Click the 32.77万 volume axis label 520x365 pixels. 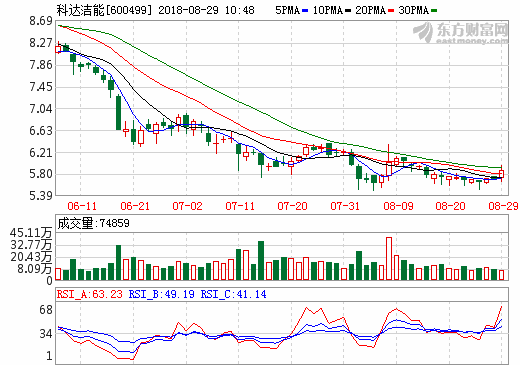(31, 245)
